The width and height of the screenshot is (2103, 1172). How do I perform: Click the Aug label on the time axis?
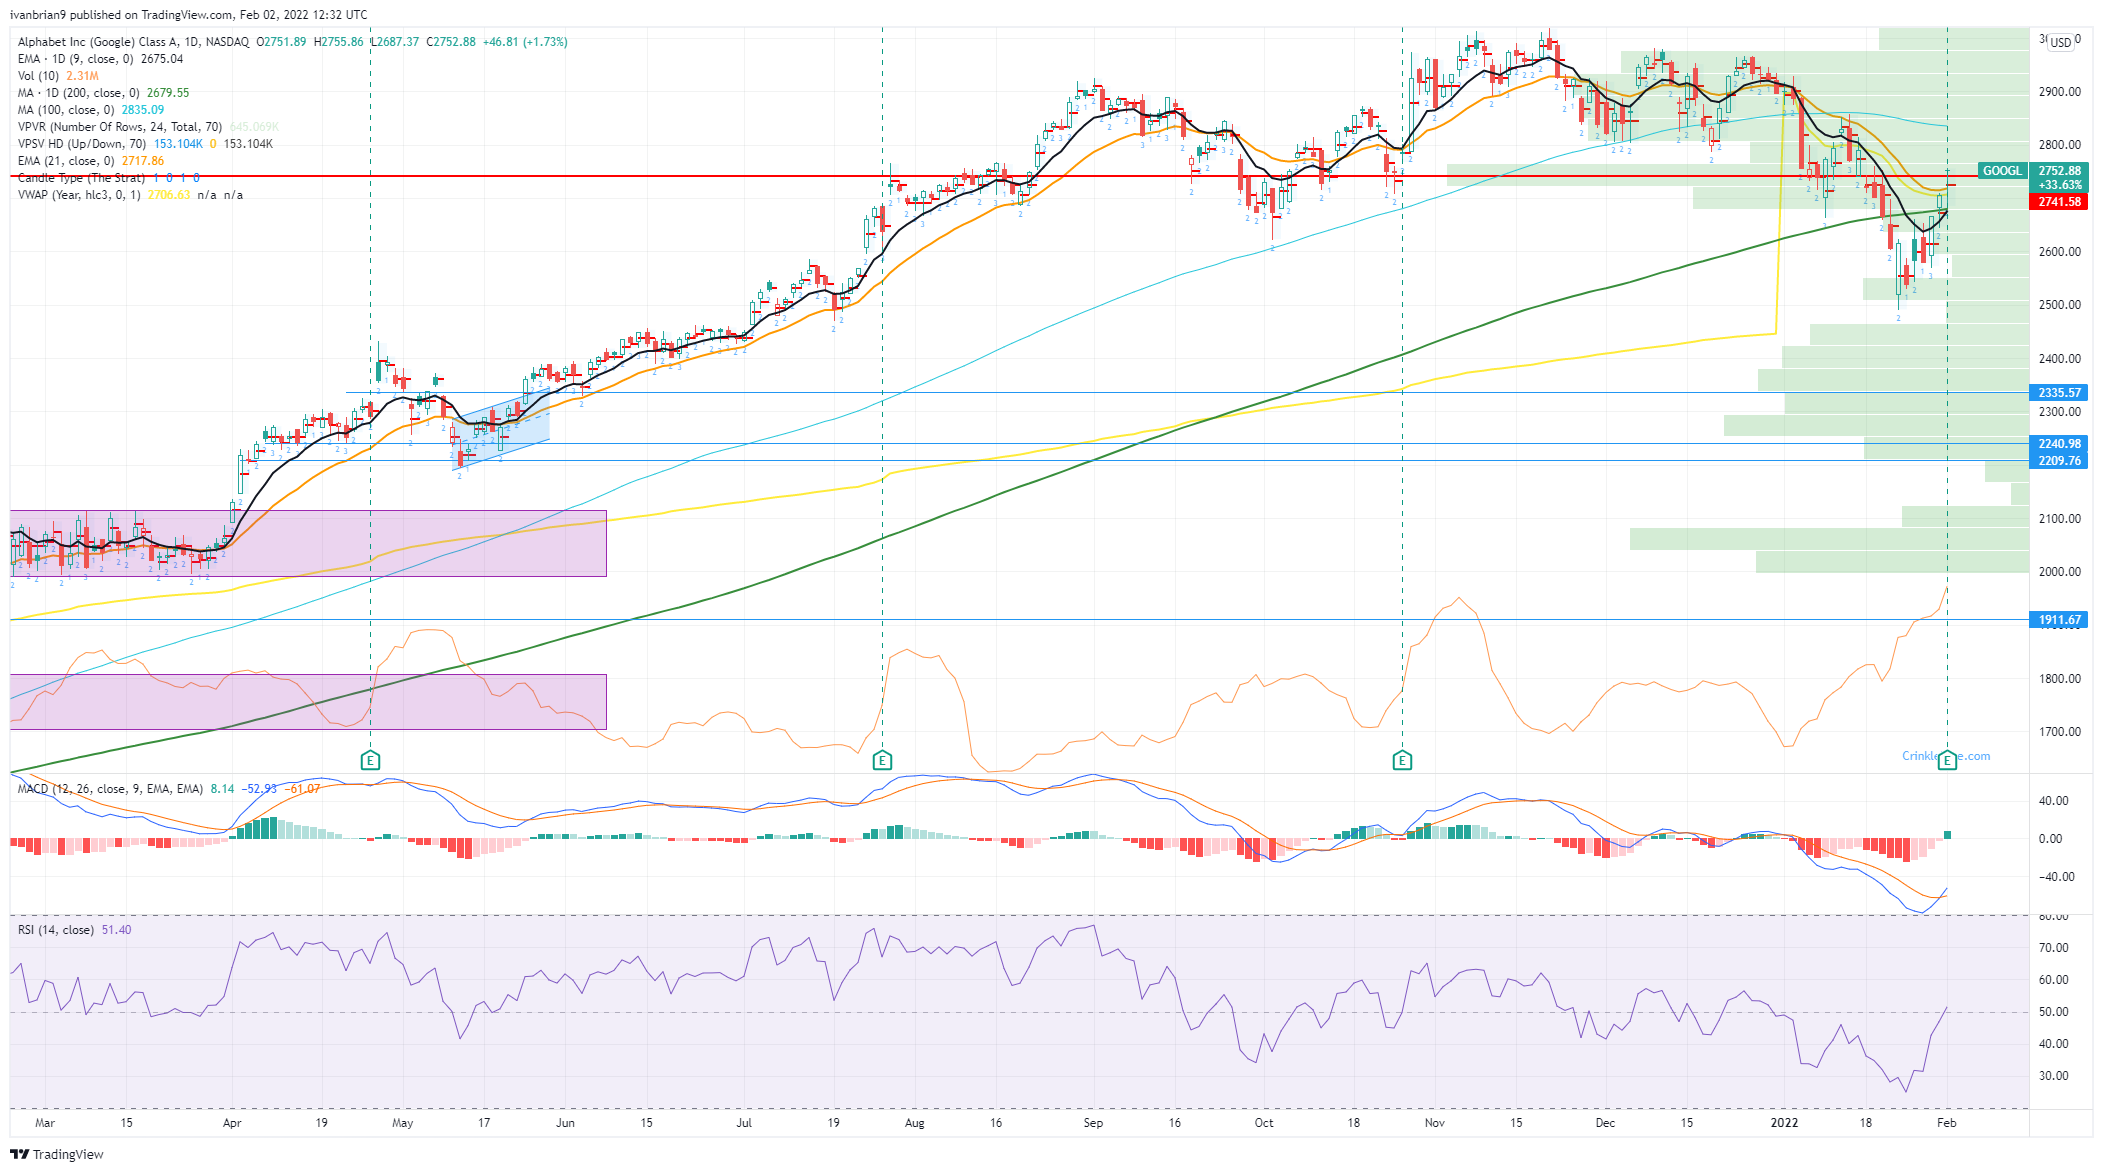915,1123
